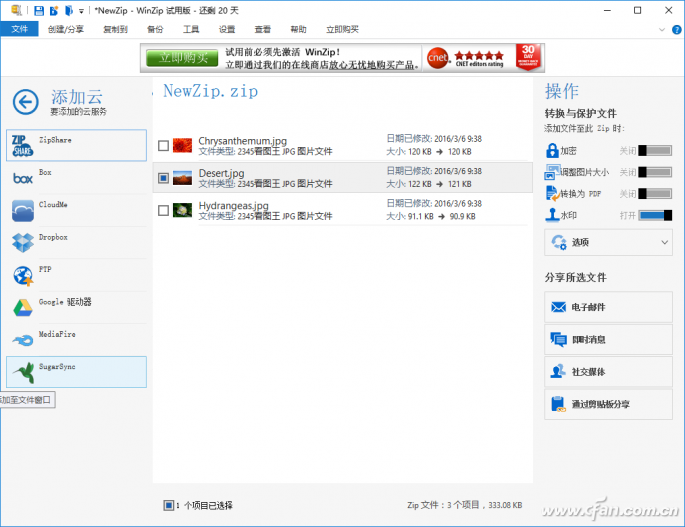Select the SugarSync hummingbird icon
This screenshot has height=527, width=685.
(x=24, y=372)
